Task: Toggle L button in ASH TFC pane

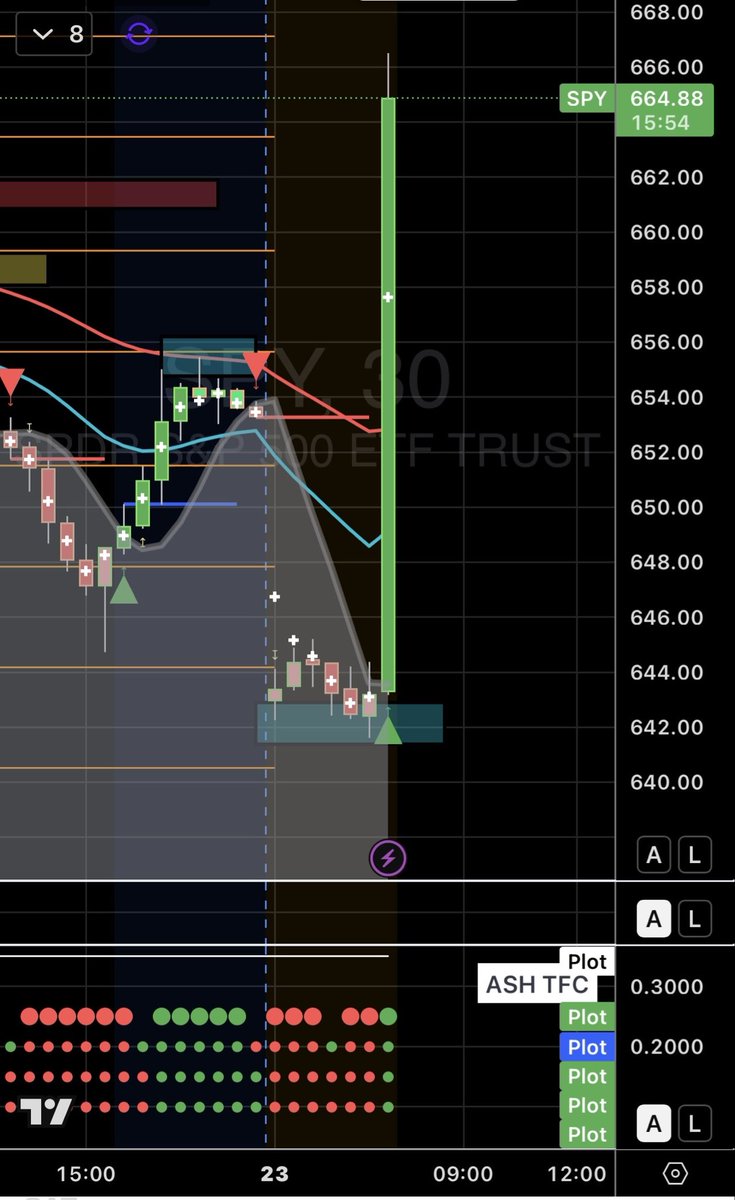Action: (x=694, y=1124)
